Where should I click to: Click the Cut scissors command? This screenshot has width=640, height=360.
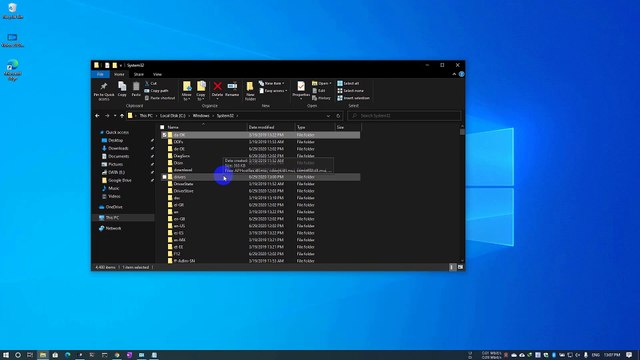[151, 83]
